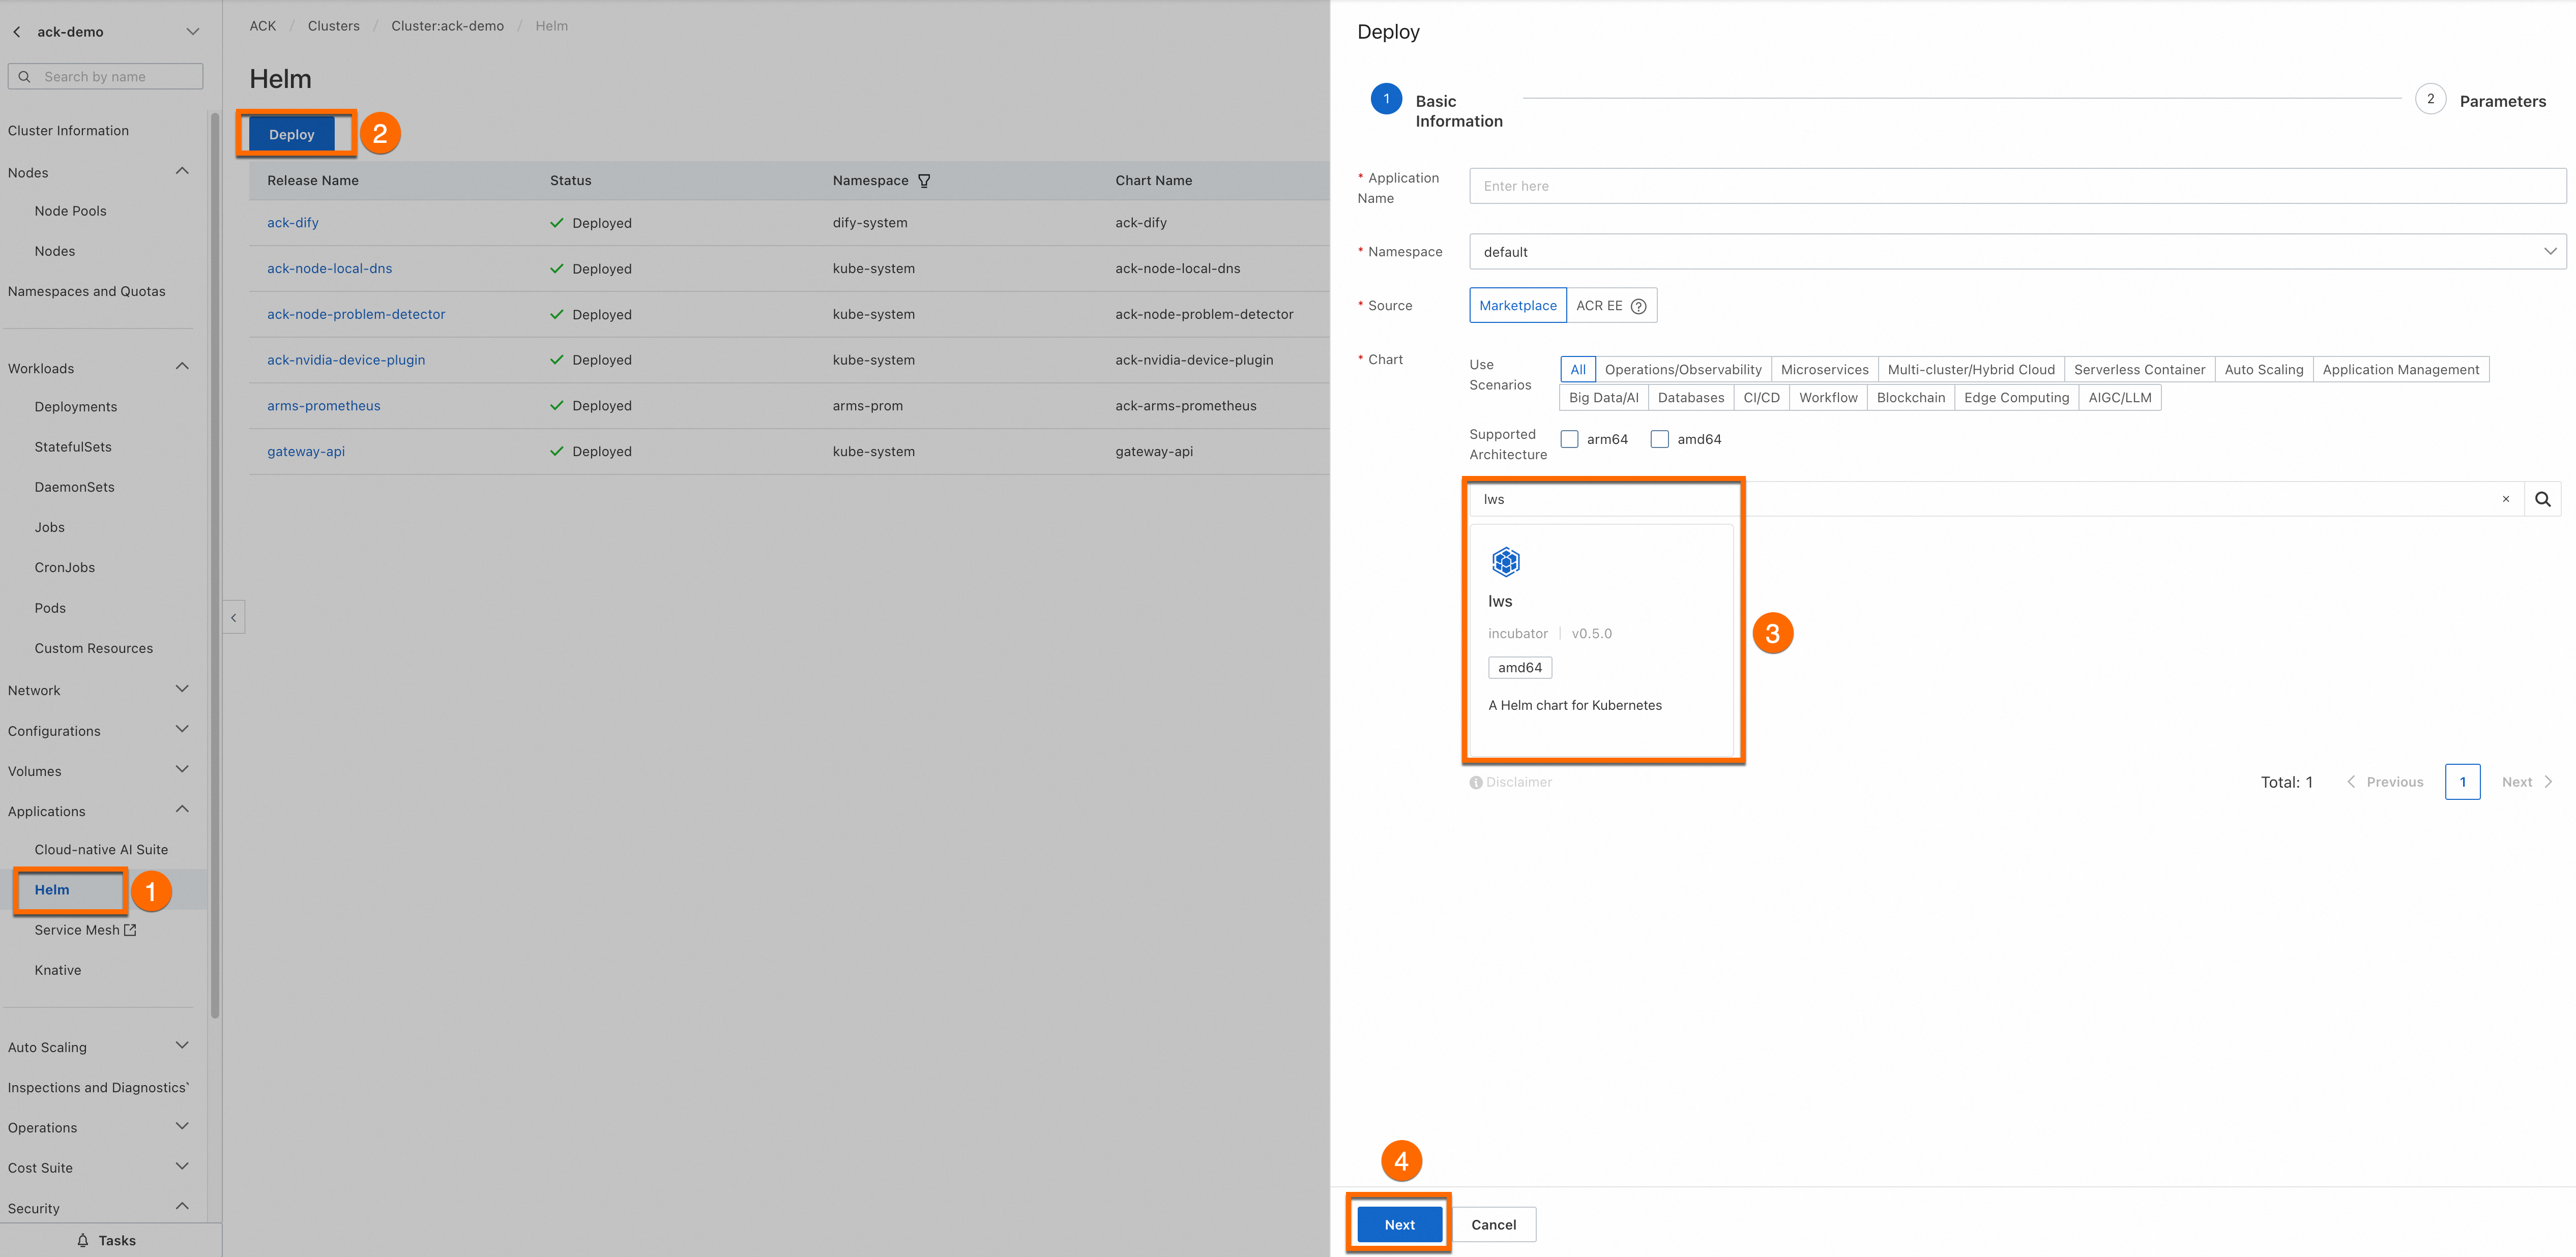
Task: Open the Namespace default dropdown
Action: click(2015, 252)
